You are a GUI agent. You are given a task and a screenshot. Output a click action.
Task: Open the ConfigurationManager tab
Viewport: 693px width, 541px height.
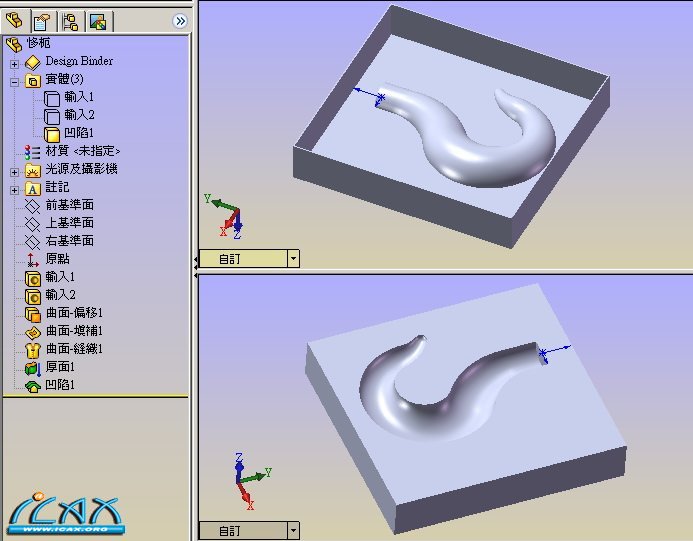[x=71, y=21]
